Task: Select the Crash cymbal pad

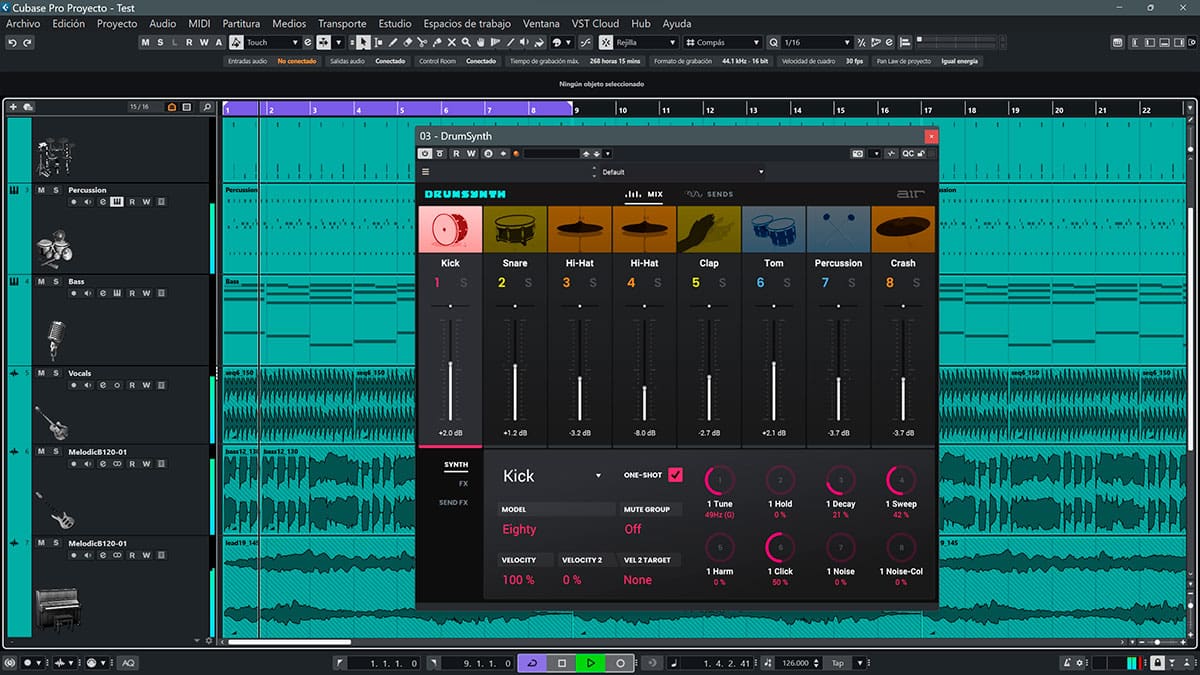Action: pyautogui.click(x=903, y=229)
